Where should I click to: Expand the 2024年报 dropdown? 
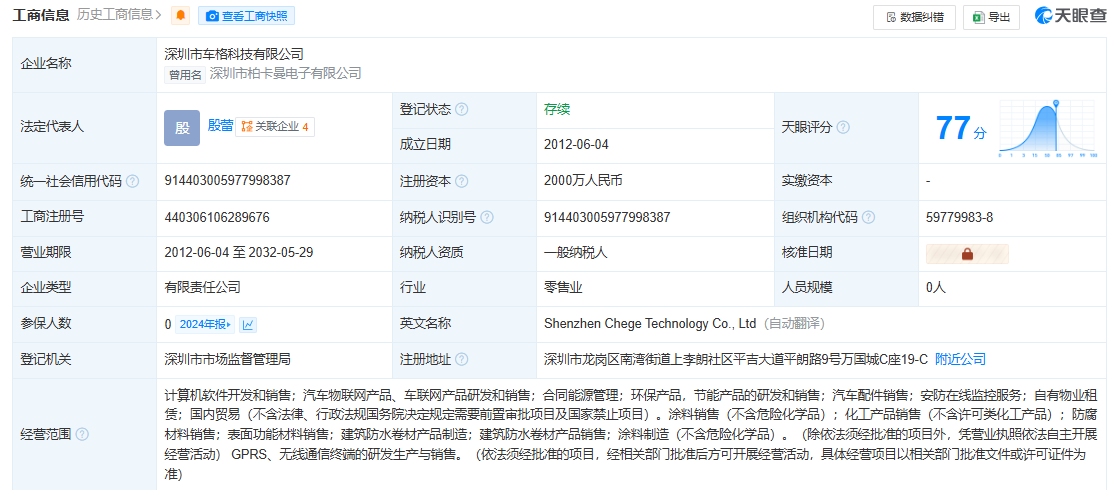click(x=205, y=324)
